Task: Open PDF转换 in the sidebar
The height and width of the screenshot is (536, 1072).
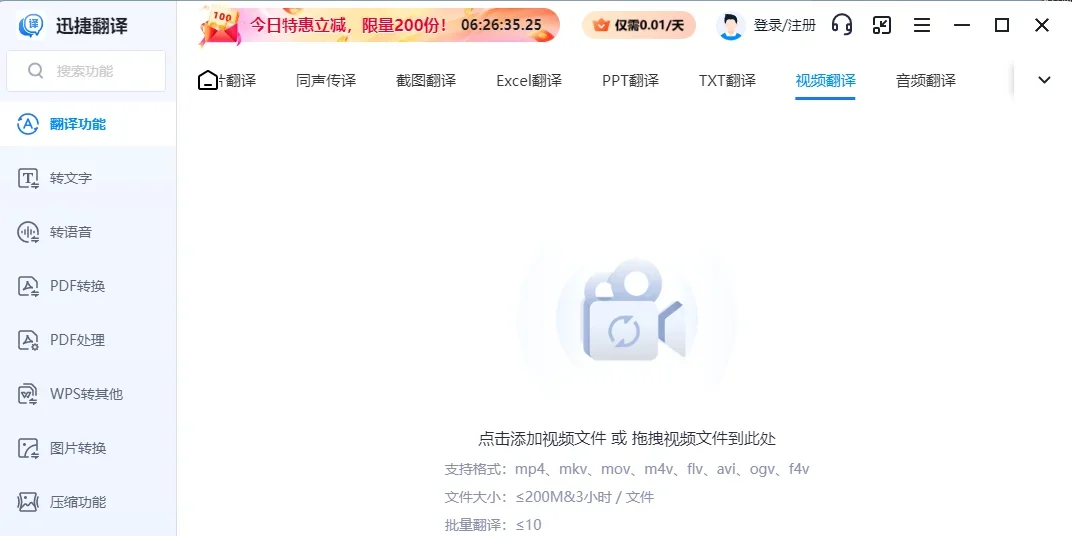Action: [88, 286]
